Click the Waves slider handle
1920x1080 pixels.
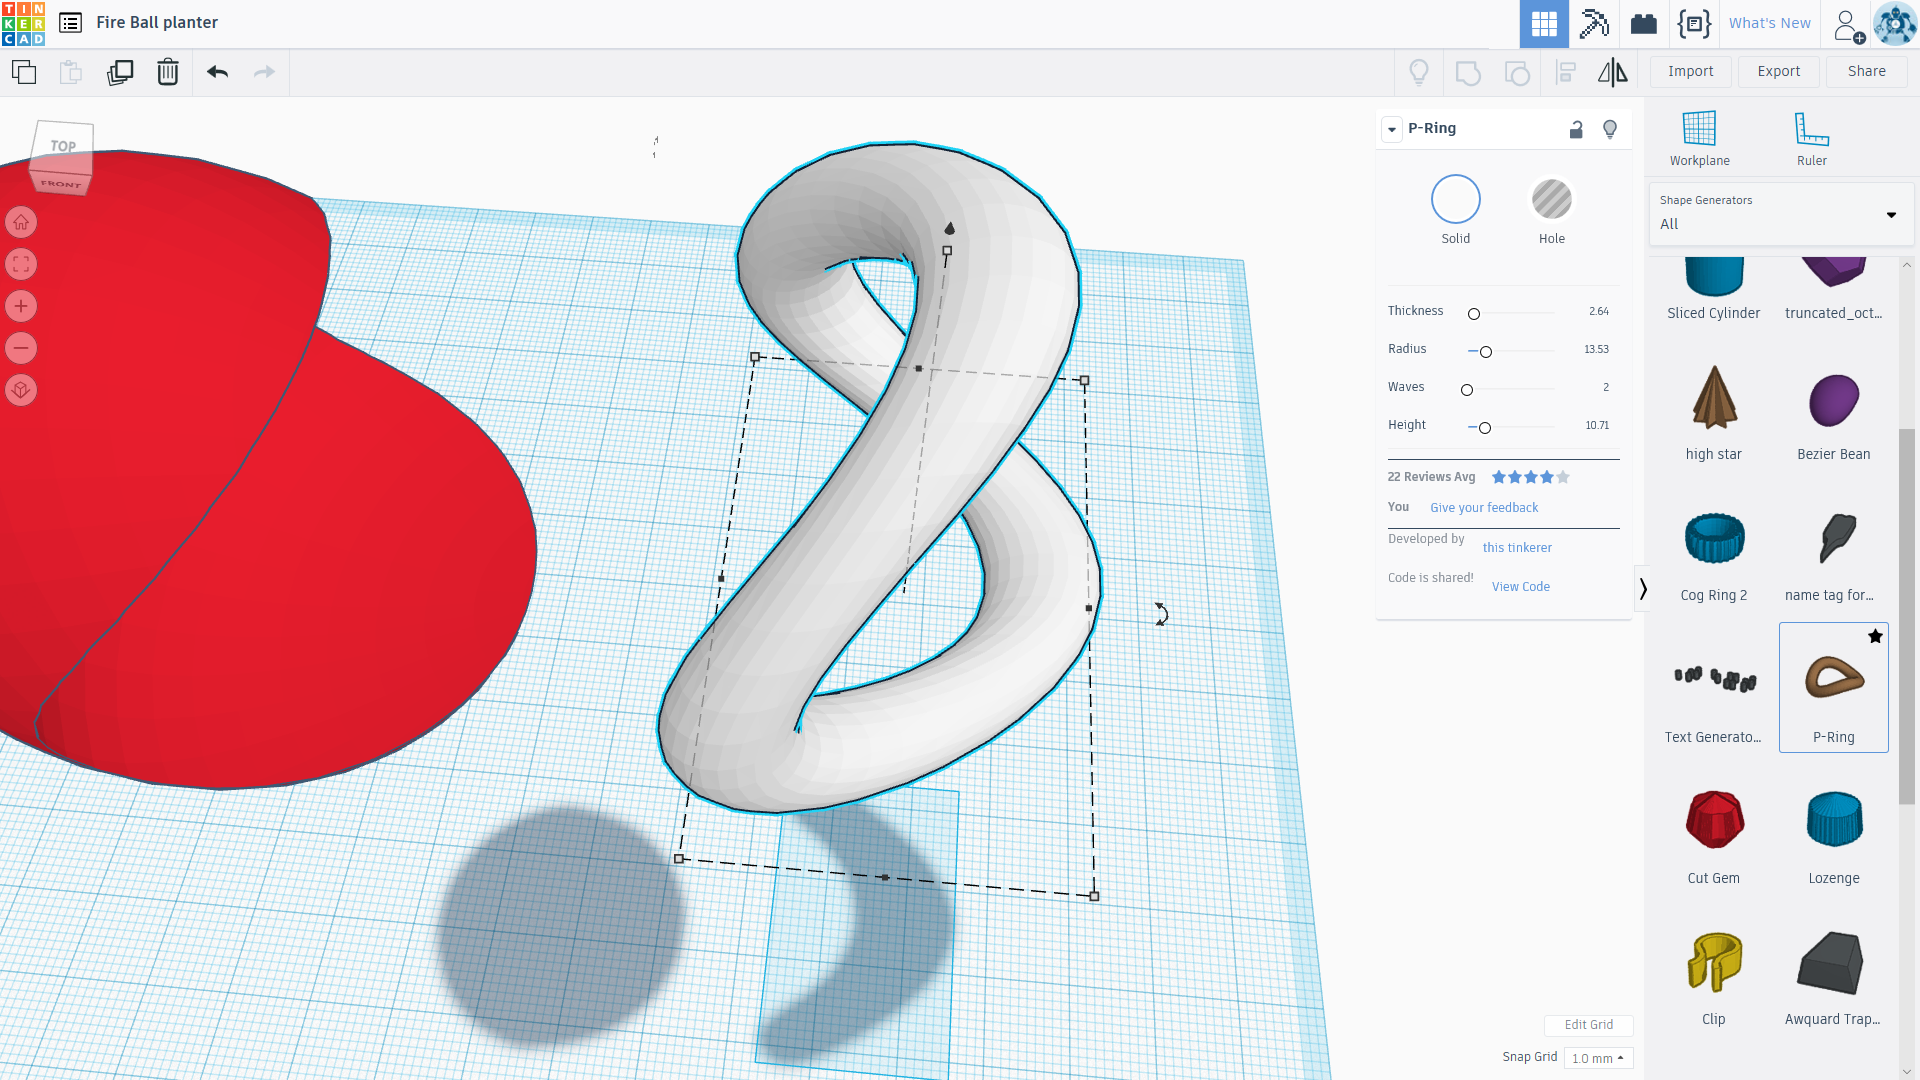coord(1467,390)
